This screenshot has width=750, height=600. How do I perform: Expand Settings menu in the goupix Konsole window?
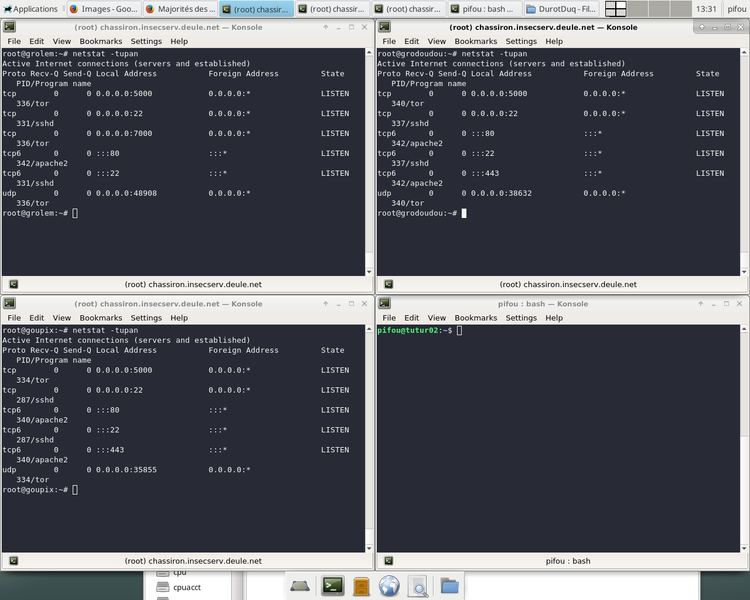point(146,318)
